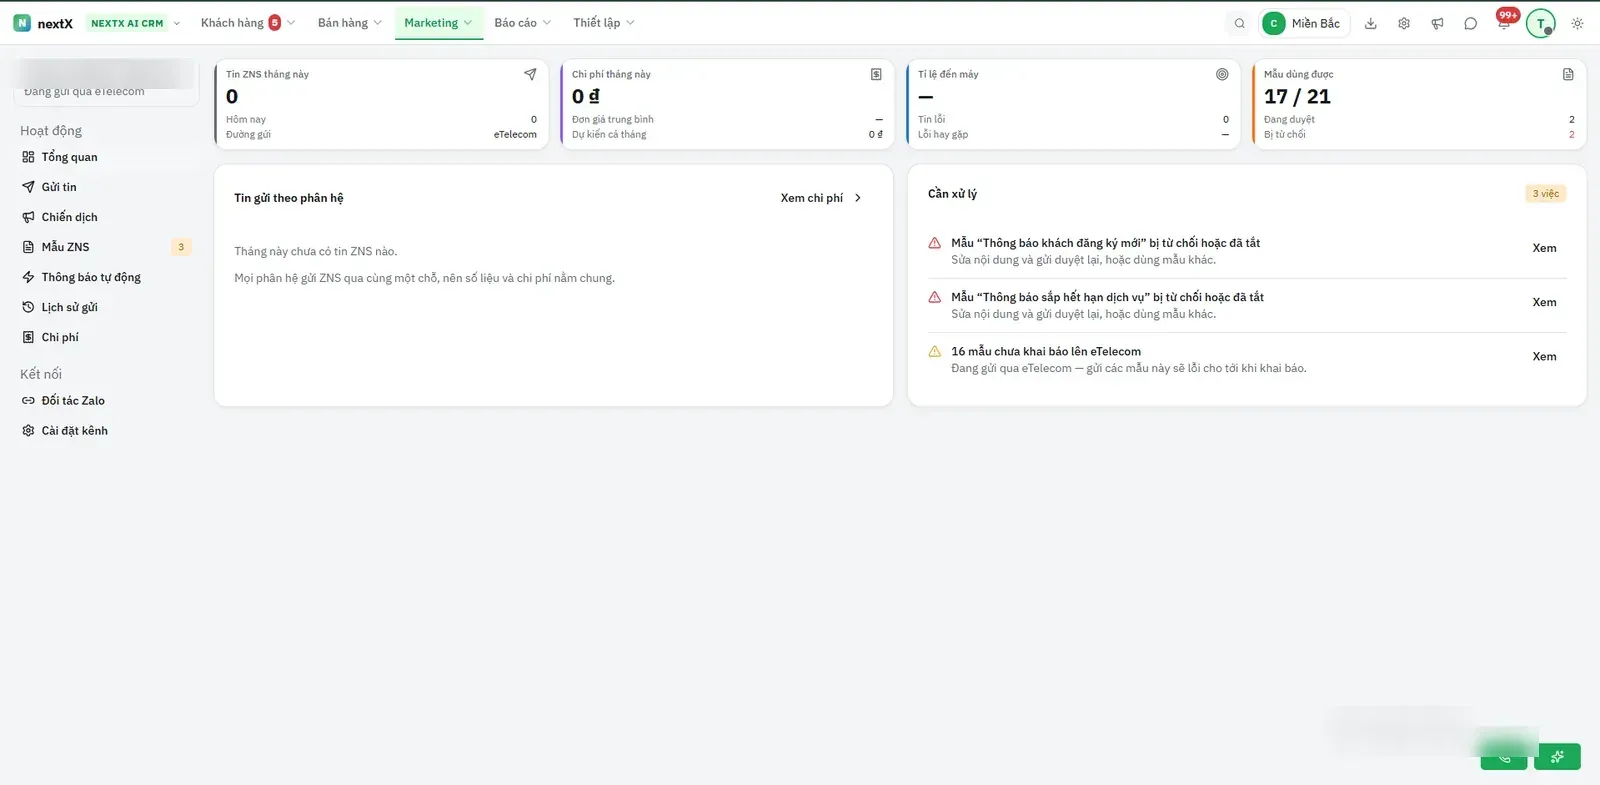Go to Tổng quan in sidebar
Viewport: 1600px width, 785px height.
pyautogui.click(x=106, y=157)
